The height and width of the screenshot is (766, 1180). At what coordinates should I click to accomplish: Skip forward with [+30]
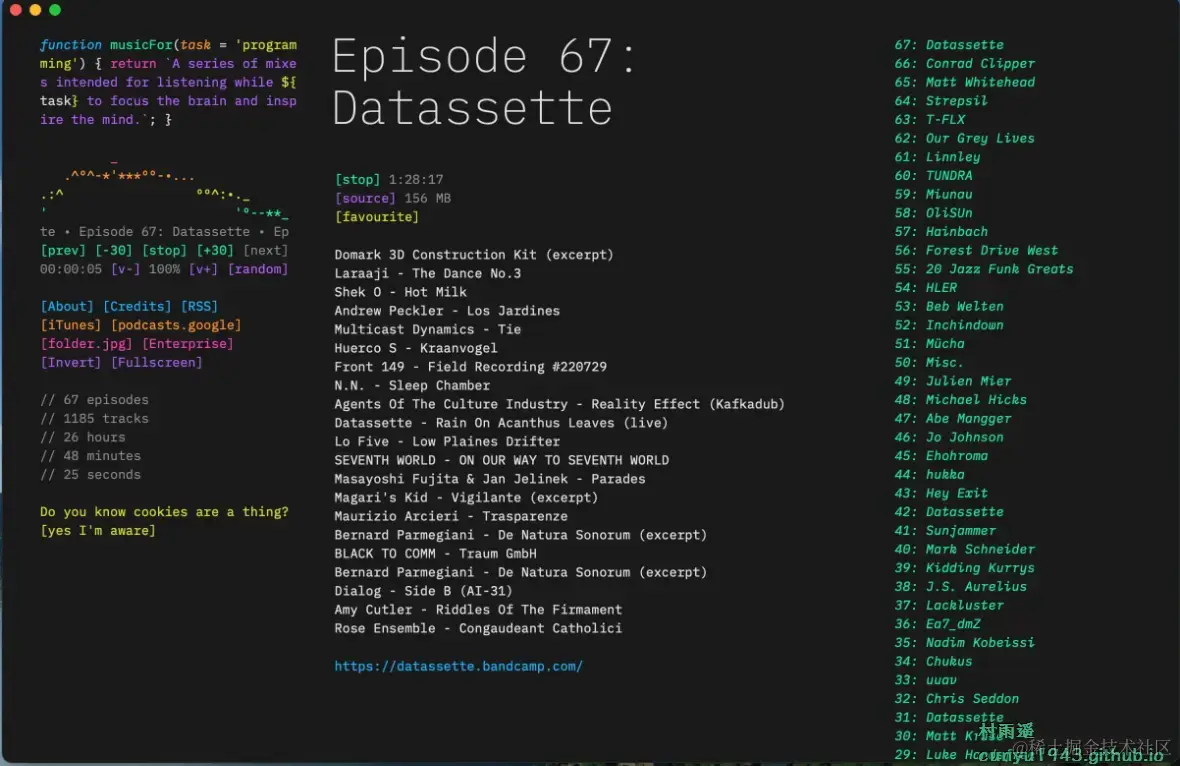point(214,251)
